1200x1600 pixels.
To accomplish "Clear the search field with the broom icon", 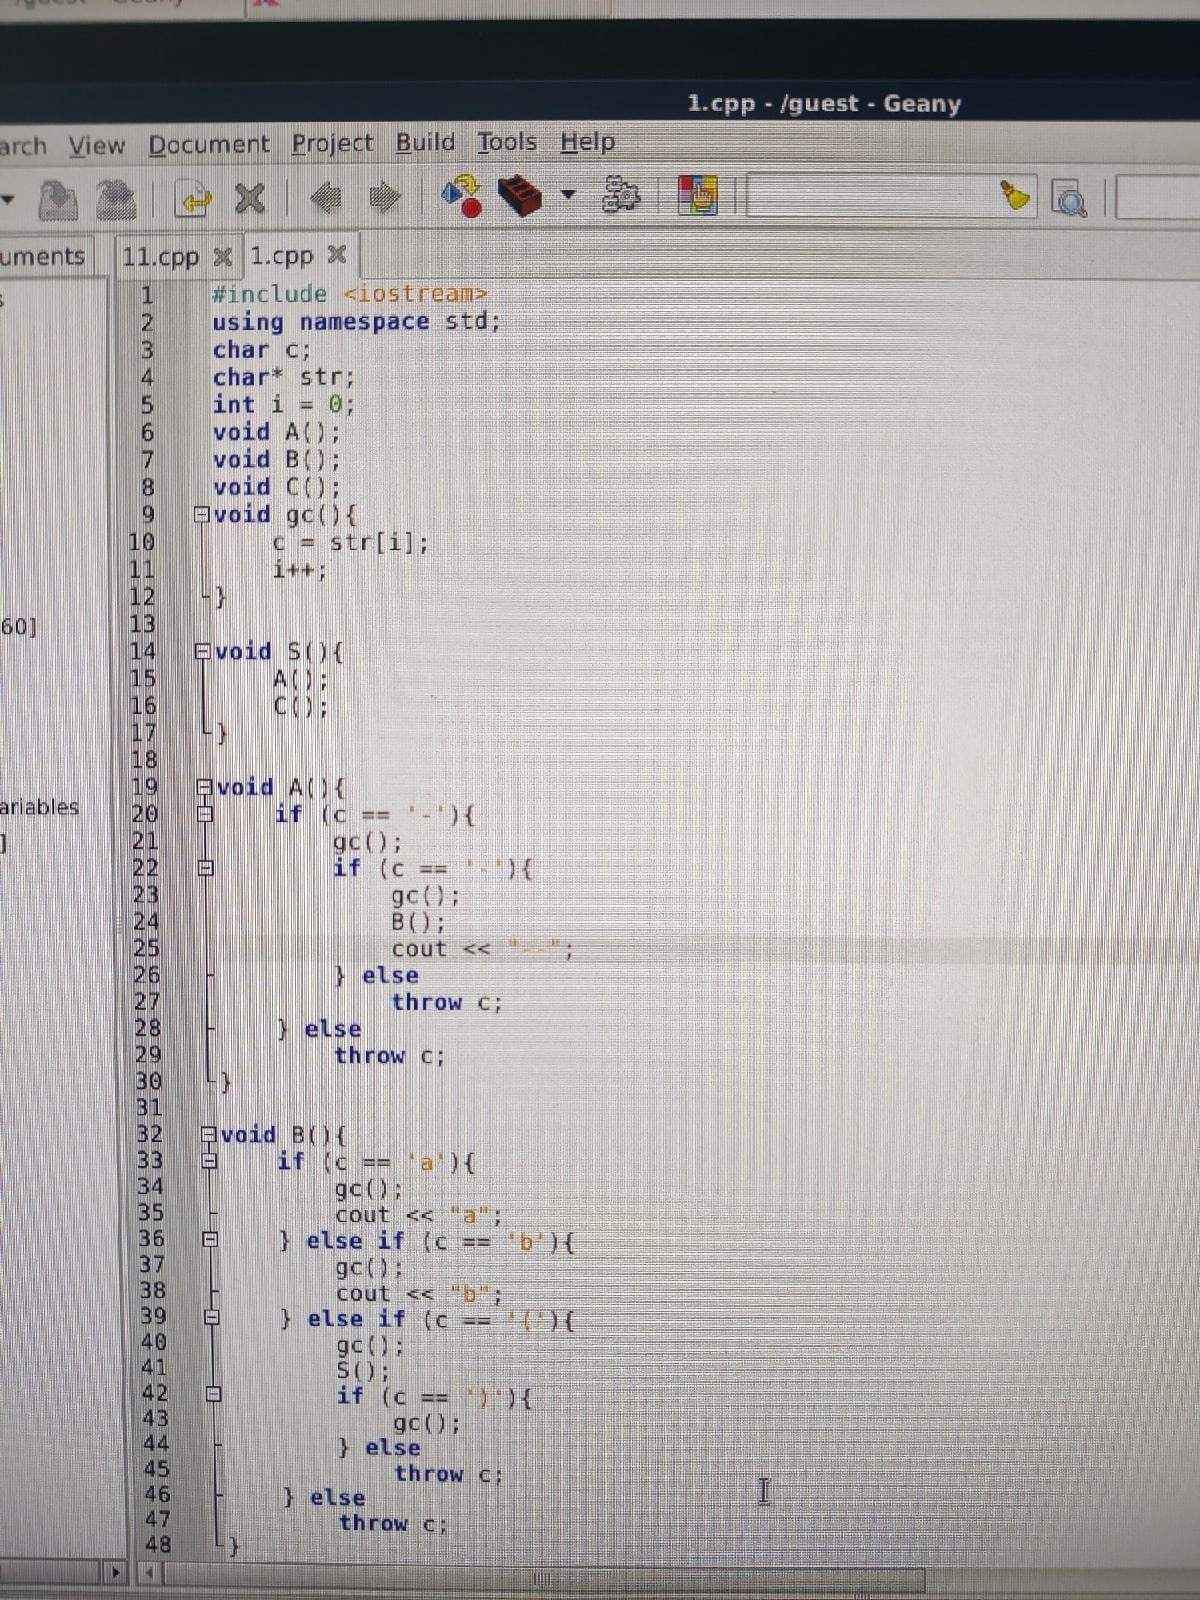I will pyautogui.click(x=1016, y=195).
